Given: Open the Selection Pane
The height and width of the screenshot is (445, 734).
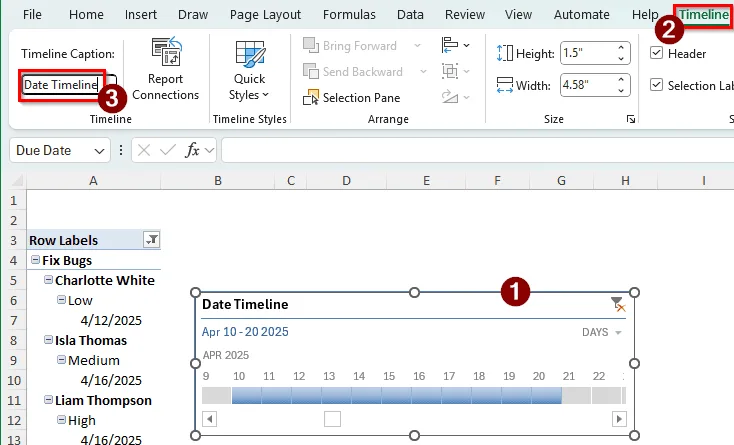Looking at the screenshot, I should click(352, 98).
